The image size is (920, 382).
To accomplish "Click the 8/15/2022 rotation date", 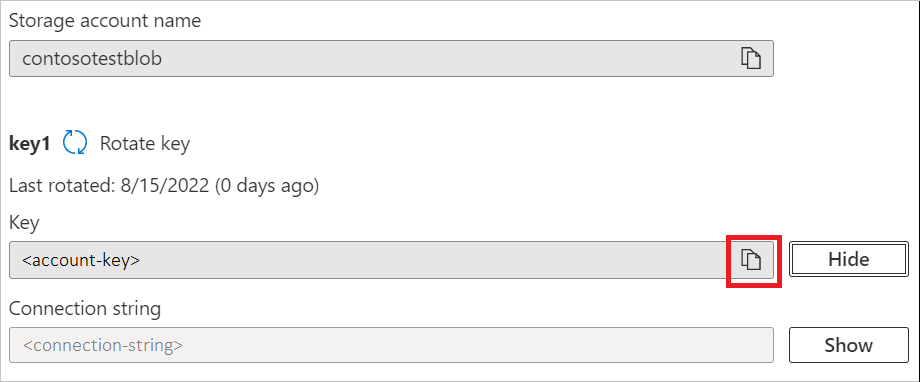I will [x=166, y=187].
